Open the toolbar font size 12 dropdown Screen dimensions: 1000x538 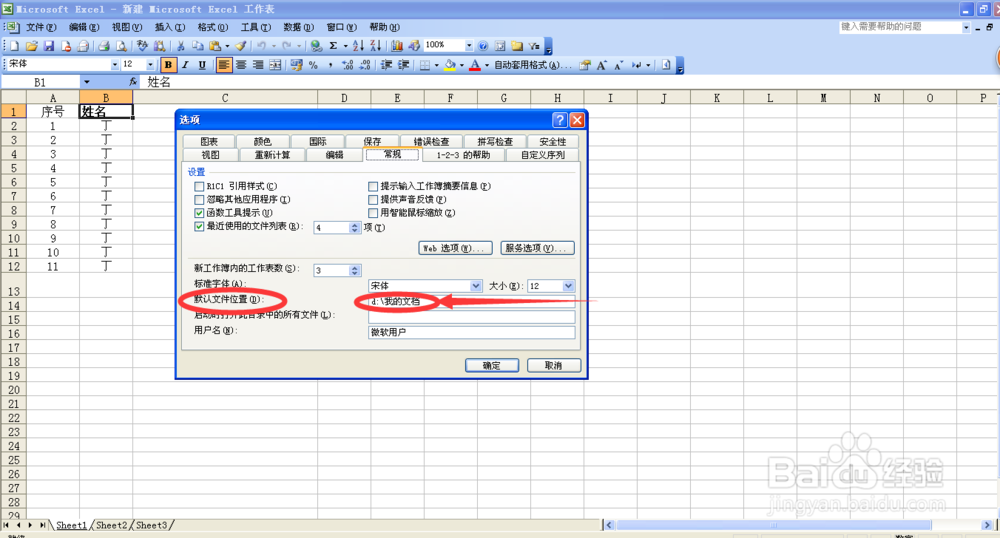click(151, 64)
